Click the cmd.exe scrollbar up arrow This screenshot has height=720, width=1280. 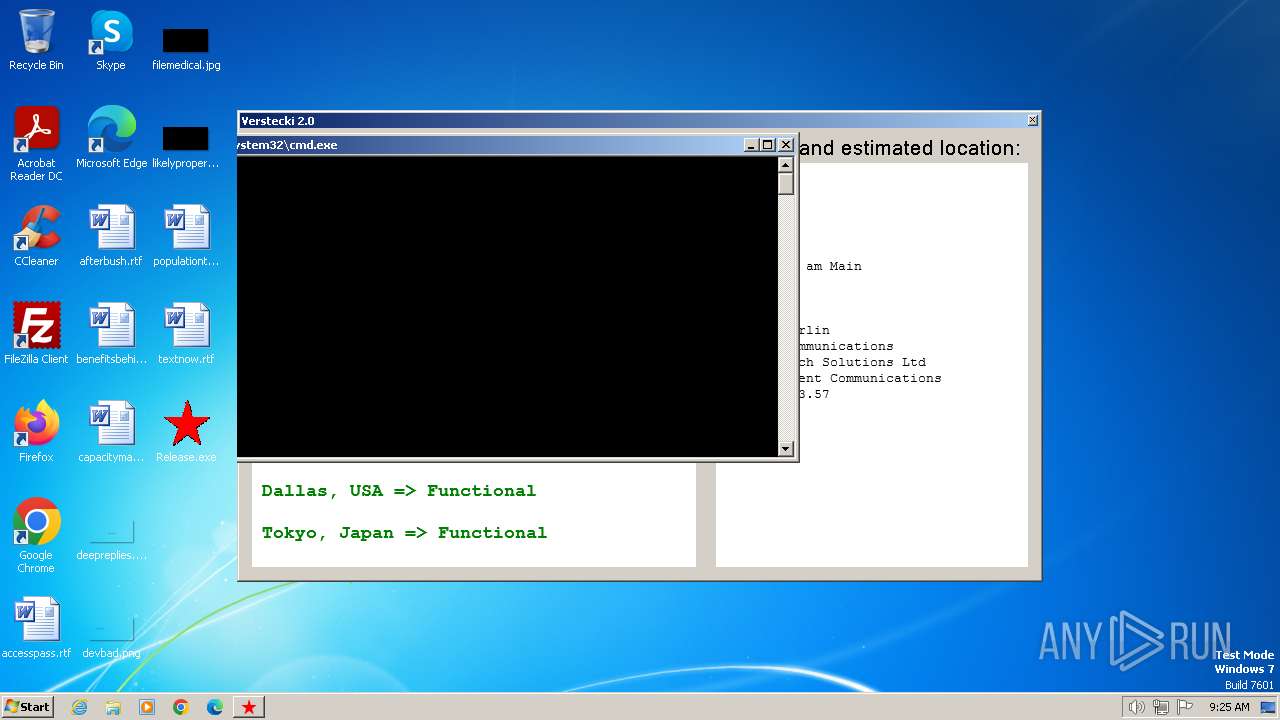(786, 165)
